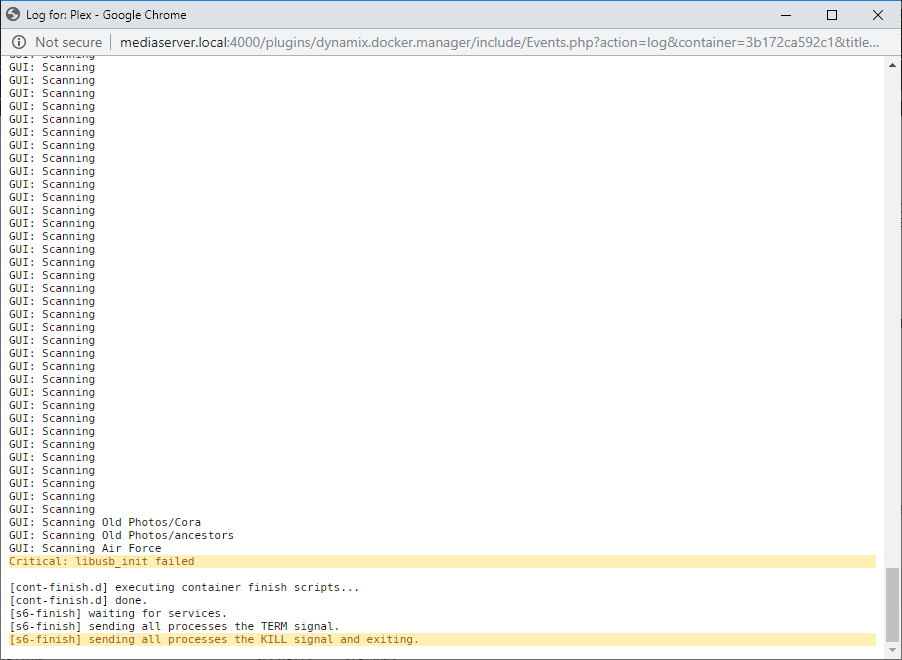Screen dimensions: 902x660
Task: Close the Log for: Plex window
Action: click(878, 15)
